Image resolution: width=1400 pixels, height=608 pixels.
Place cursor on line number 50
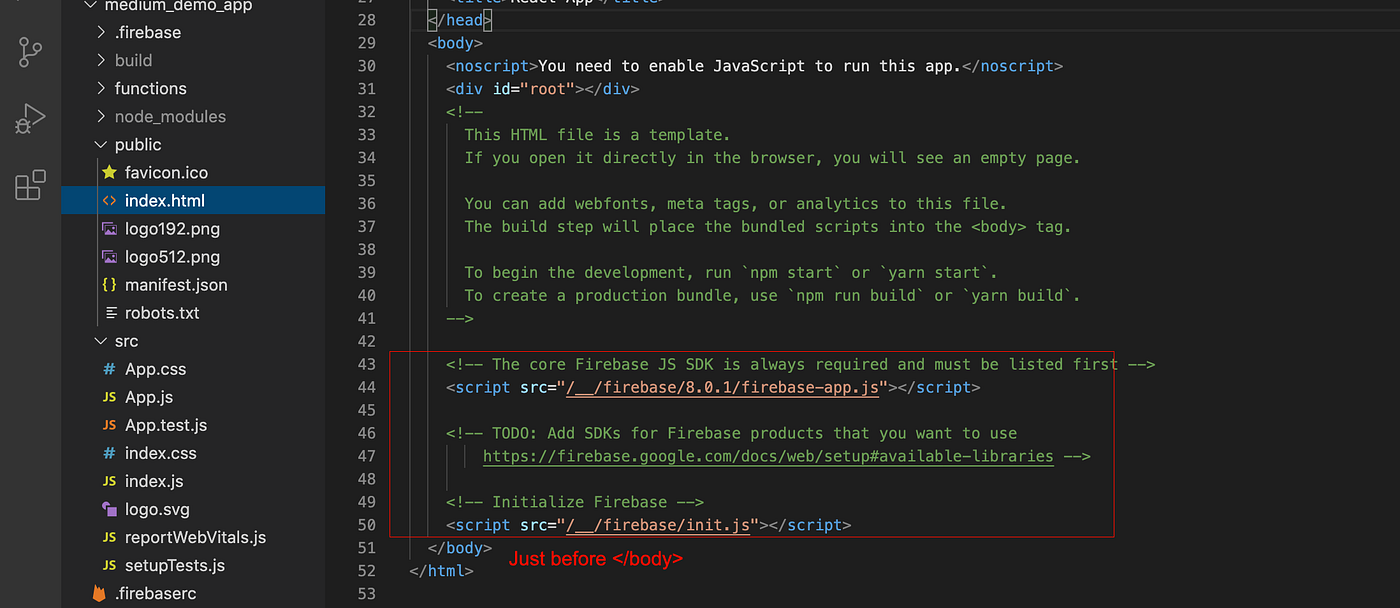tap(366, 524)
